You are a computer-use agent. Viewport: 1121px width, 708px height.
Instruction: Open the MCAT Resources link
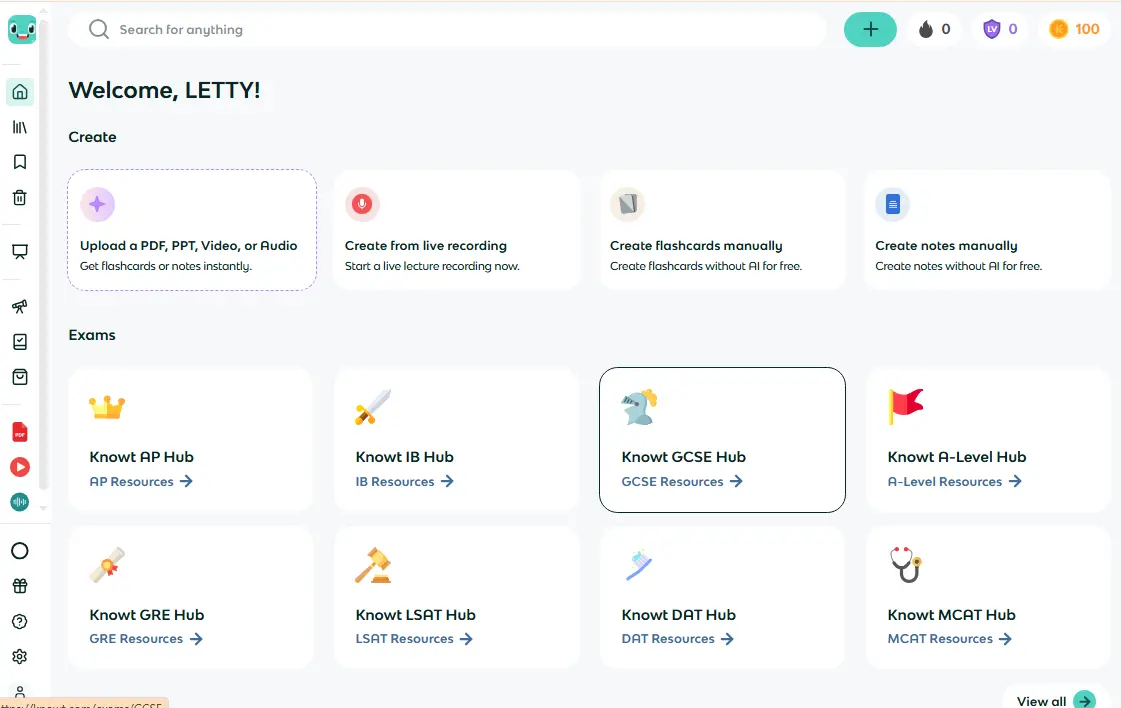949,639
